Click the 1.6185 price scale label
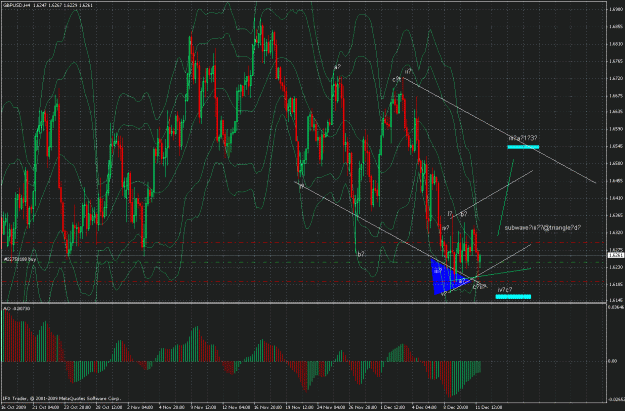 (x=616, y=284)
